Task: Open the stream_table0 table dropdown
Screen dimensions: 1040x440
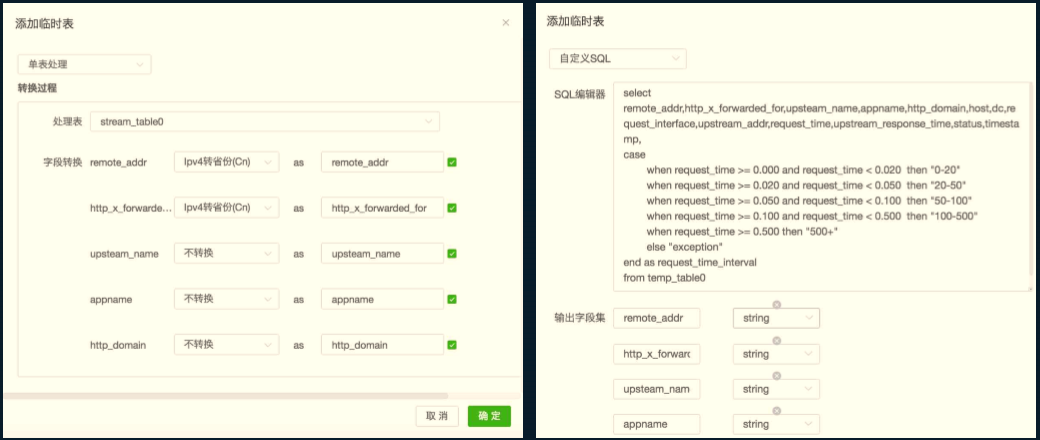Action: point(265,121)
